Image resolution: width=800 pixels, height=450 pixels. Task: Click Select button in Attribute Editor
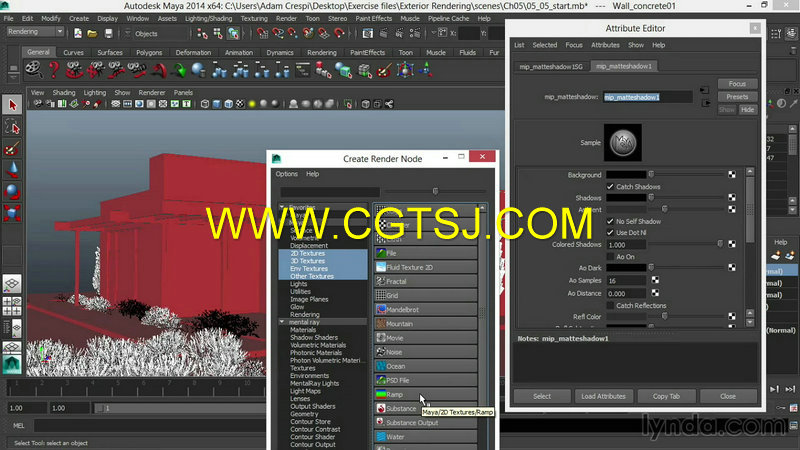coord(542,396)
